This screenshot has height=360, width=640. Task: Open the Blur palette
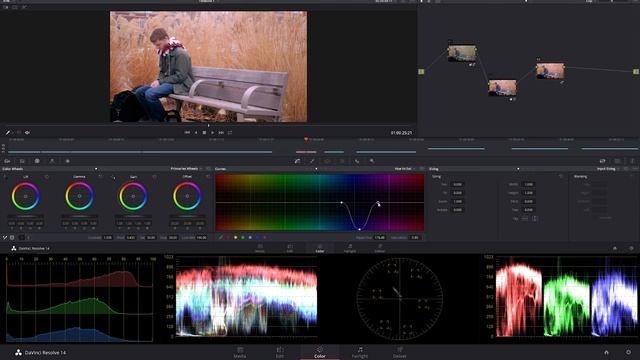(x=357, y=161)
